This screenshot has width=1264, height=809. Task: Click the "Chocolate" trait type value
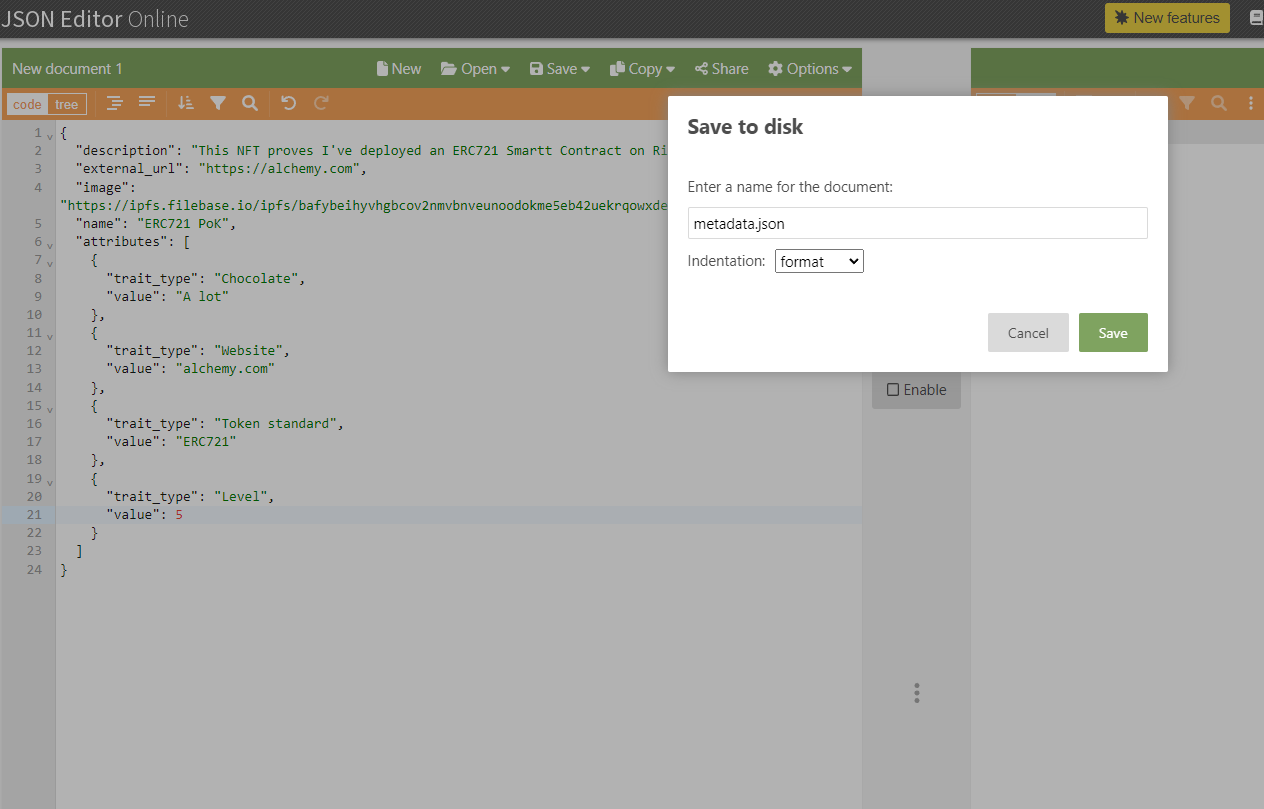[256, 278]
